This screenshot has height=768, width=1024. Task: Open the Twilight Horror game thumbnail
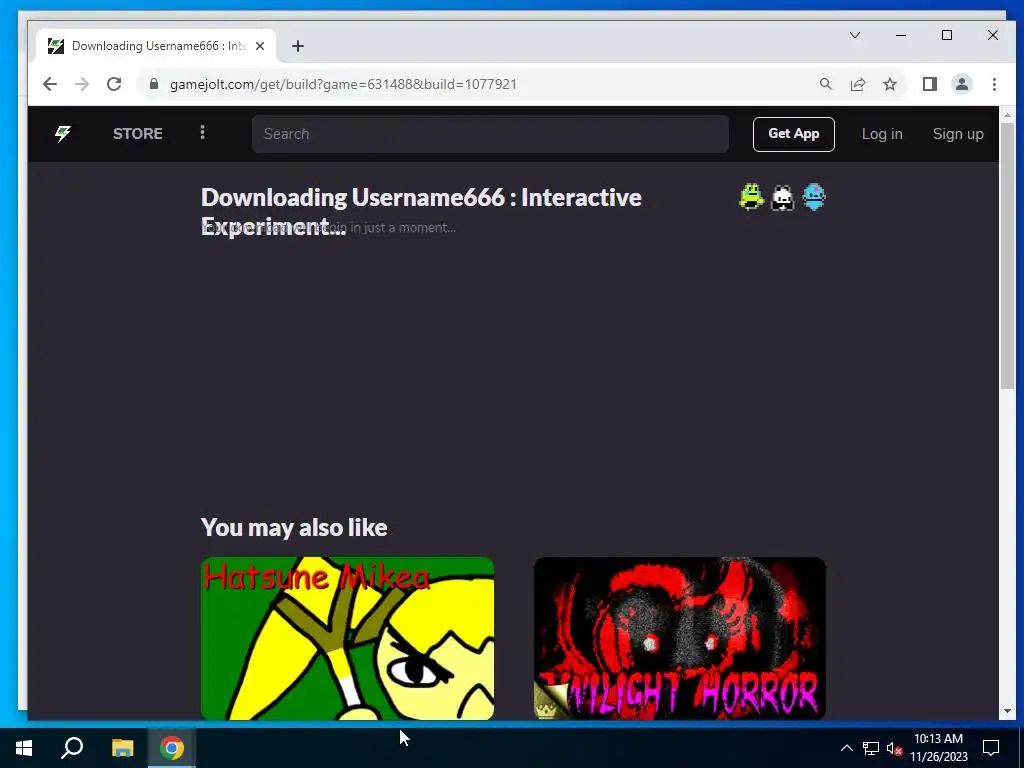point(680,638)
